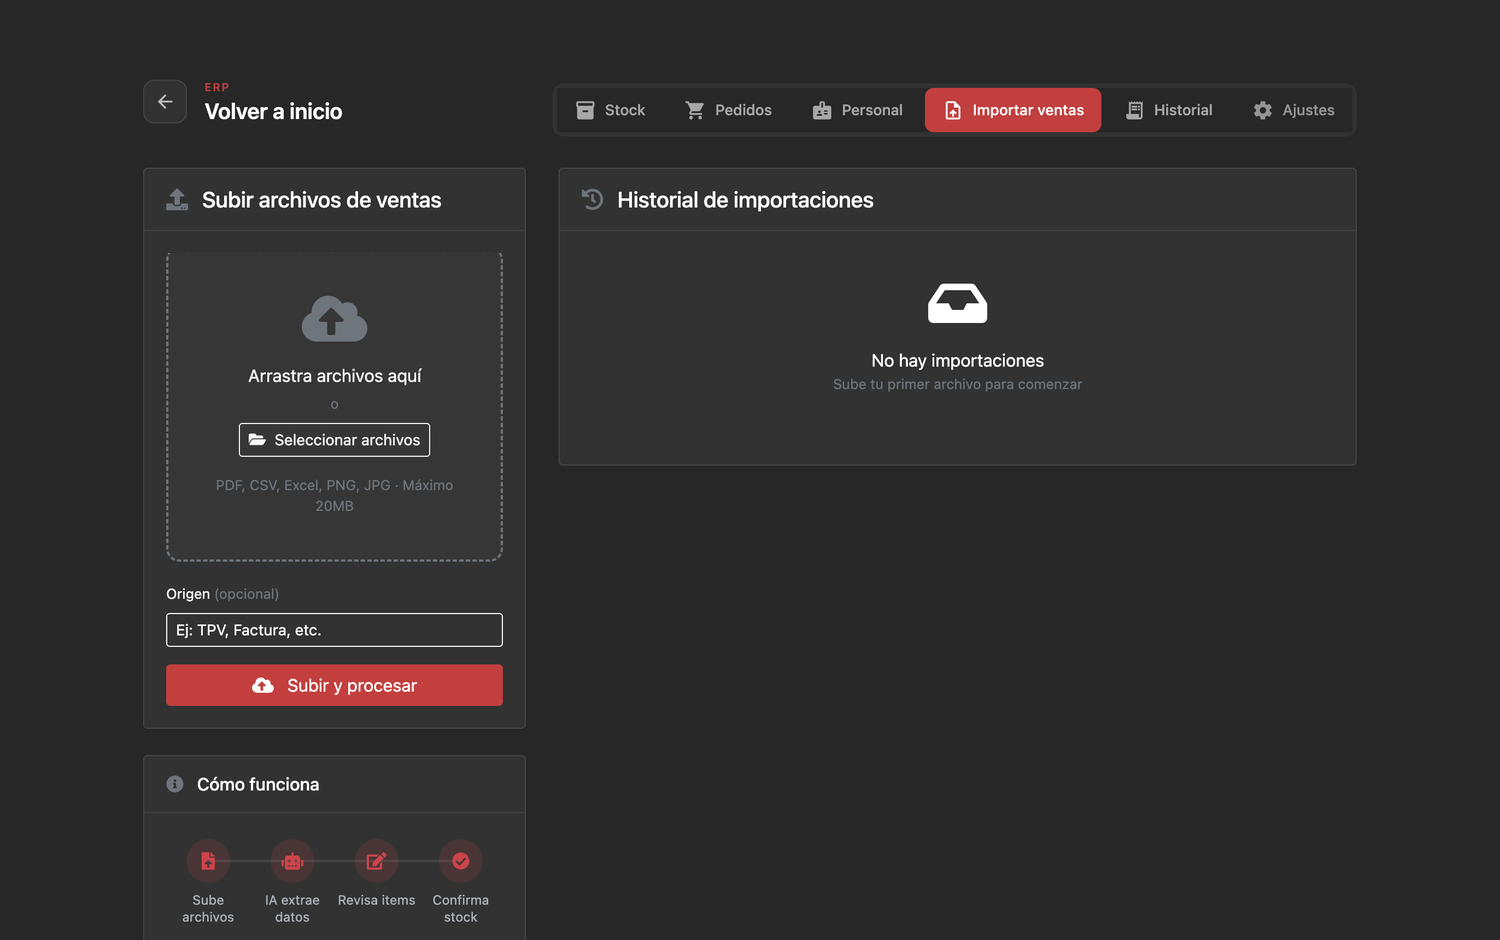Click the 'IA extrae datos' step label

(x=292, y=909)
